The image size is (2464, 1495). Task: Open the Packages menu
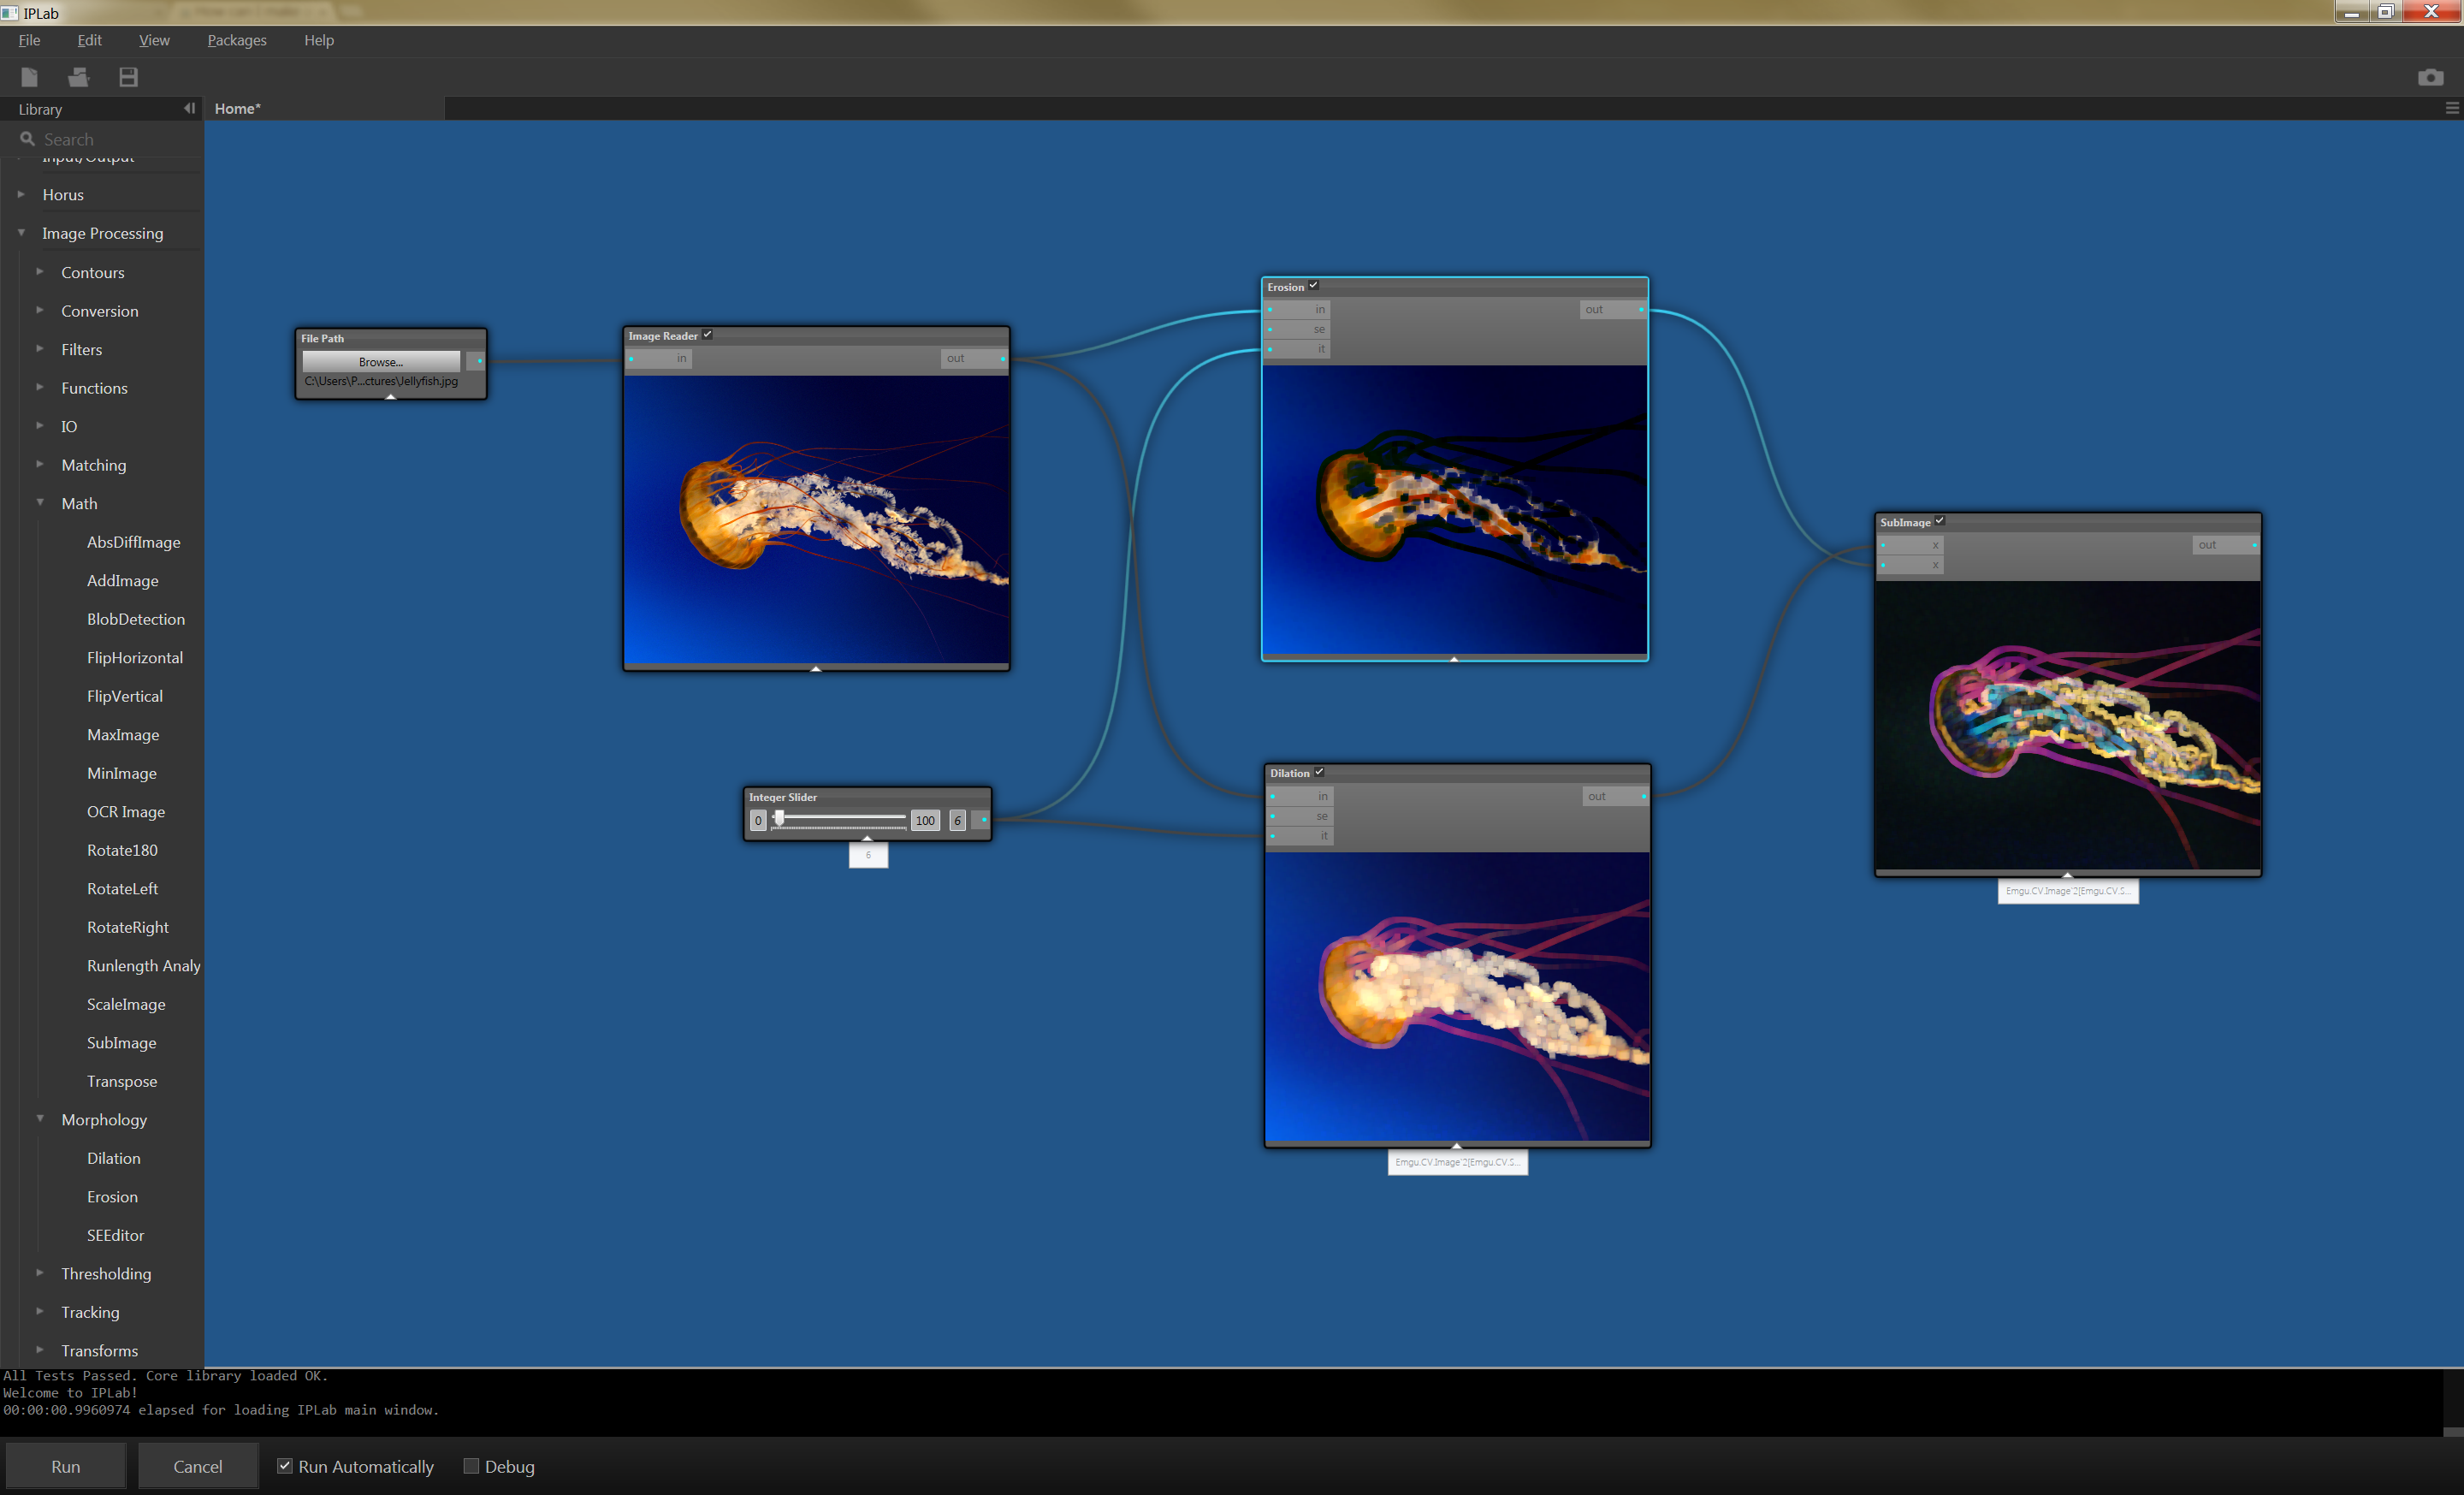pyautogui.click(x=236, y=40)
